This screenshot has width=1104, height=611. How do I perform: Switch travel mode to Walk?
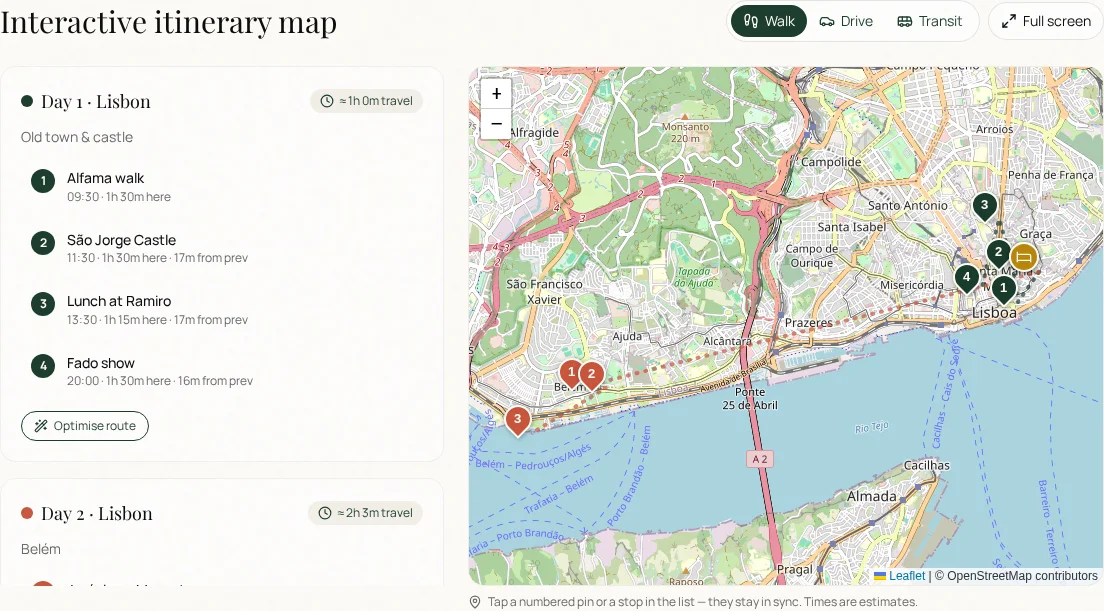[769, 21]
